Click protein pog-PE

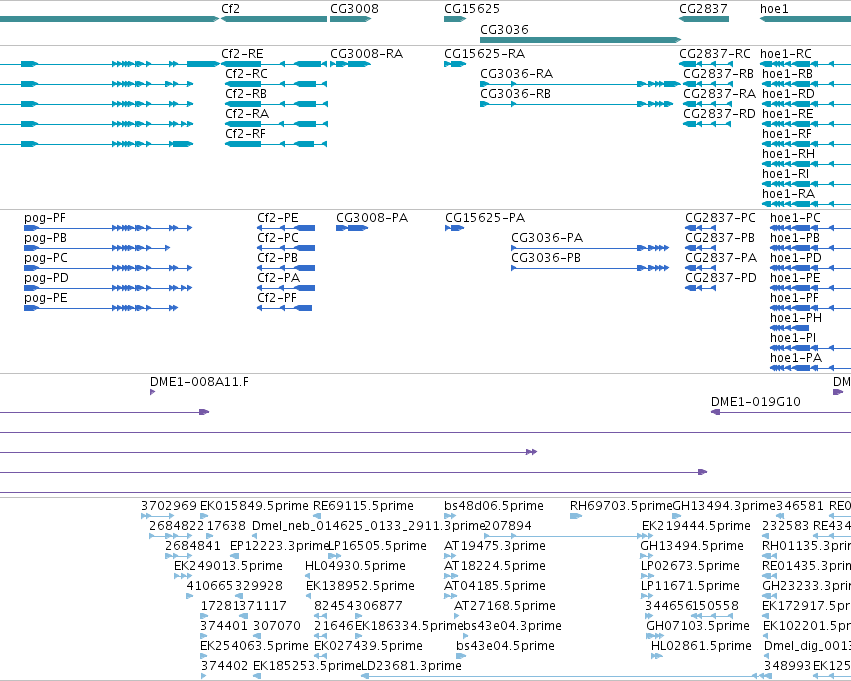[46, 298]
